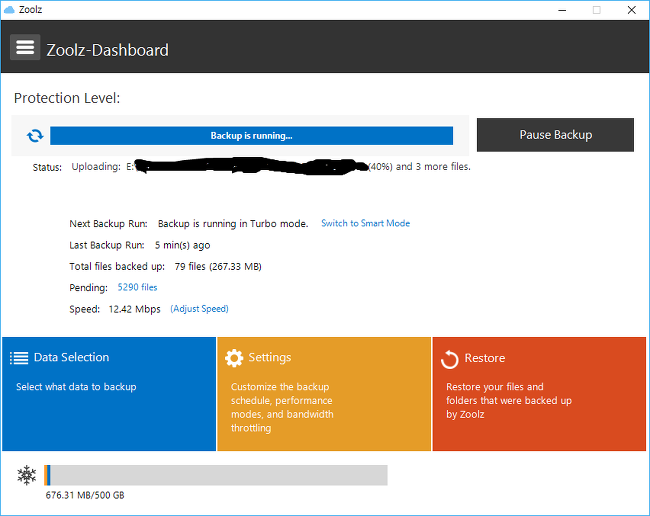This screenshot has width=650, height=516.
Task: Click 'Backup is running in Turbo mode.' text
Action: pos(233,224)
